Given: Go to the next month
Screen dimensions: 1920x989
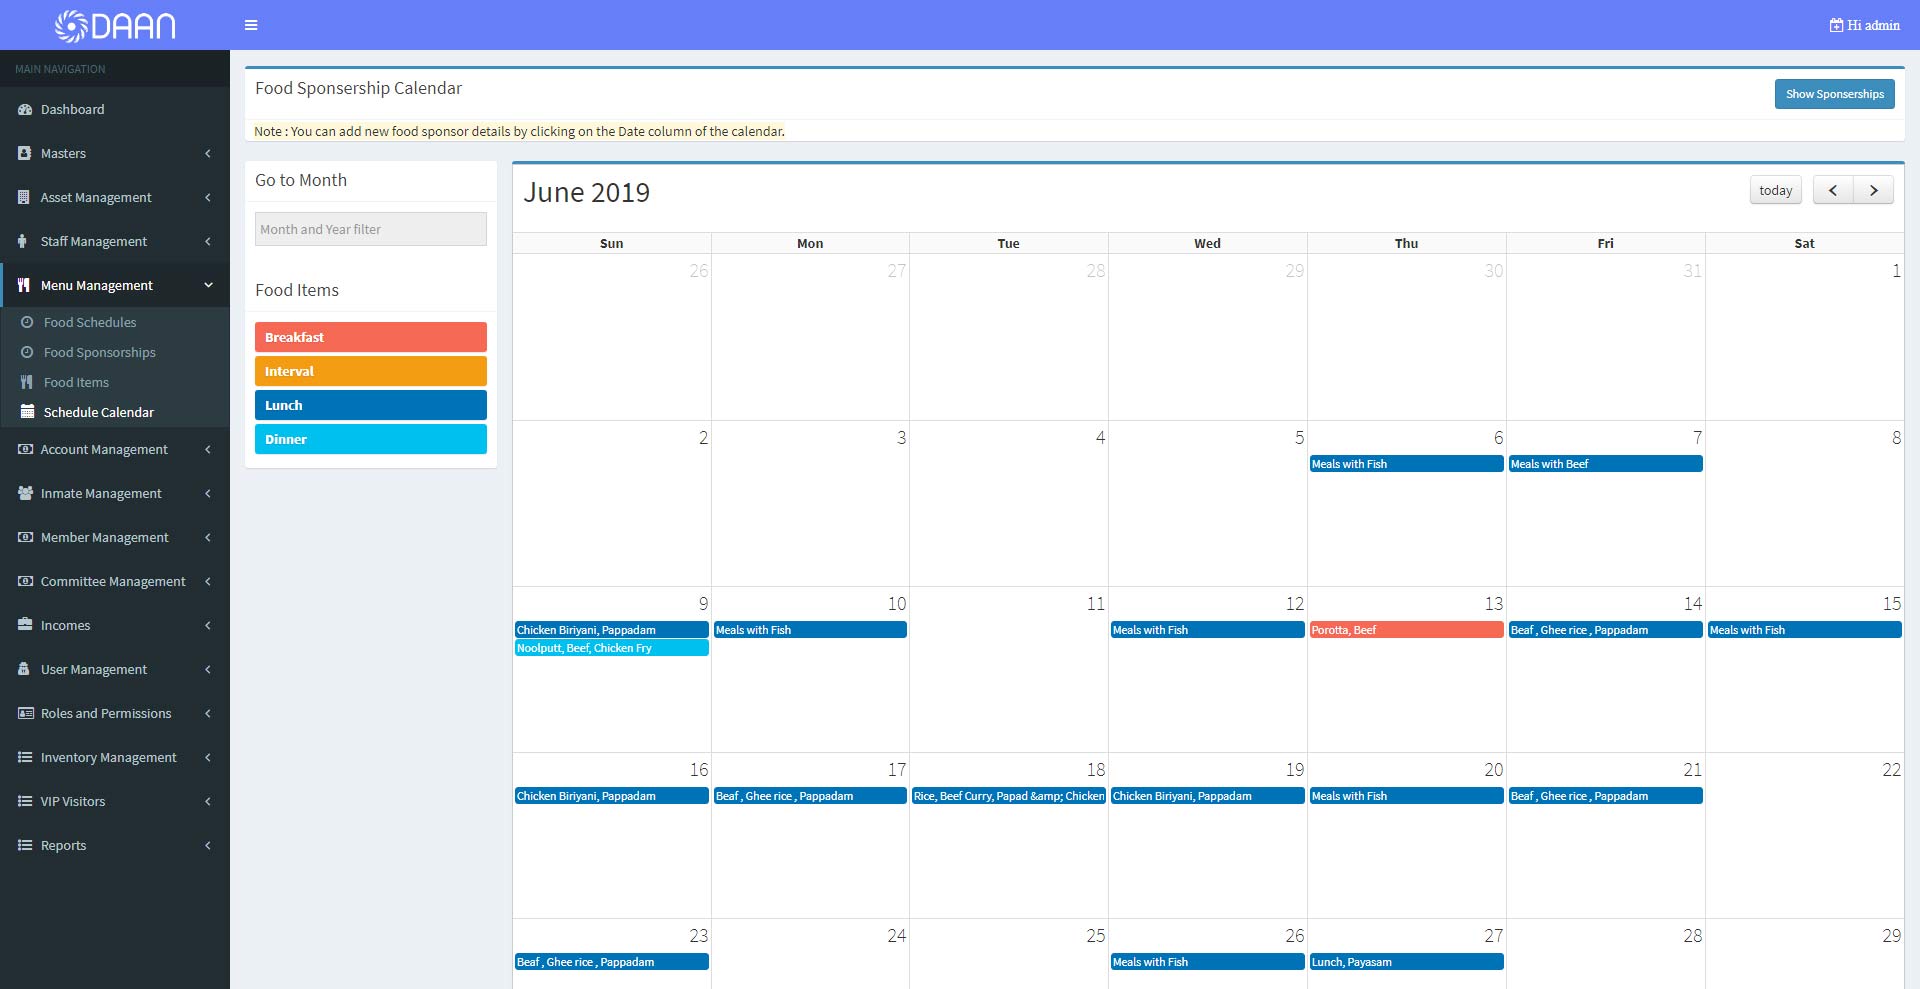Looking at the screenshot, I should pos(1873,190).
